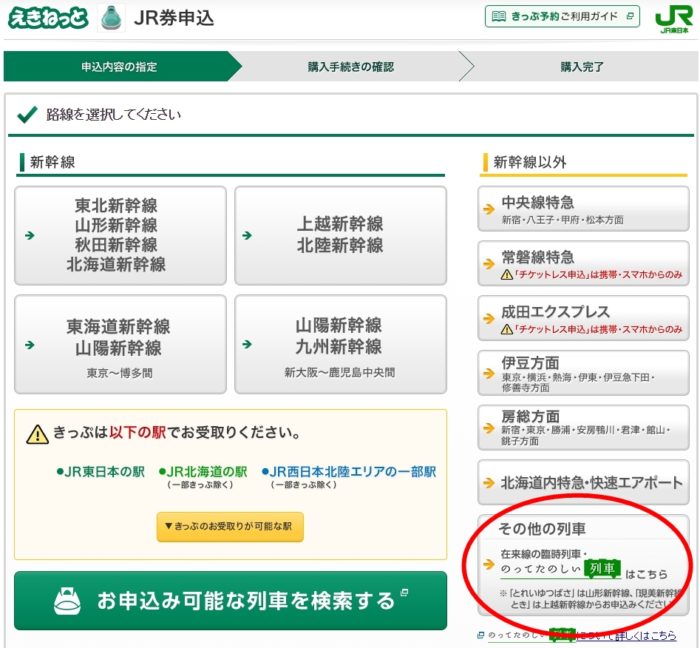The height and width of the screenshot is (648, 700).
Task: Open the JR East logo link
Action: coord(674,20)
